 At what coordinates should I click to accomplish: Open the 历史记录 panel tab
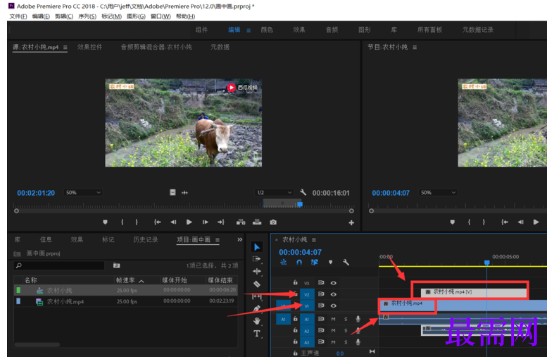coord(145,240)
